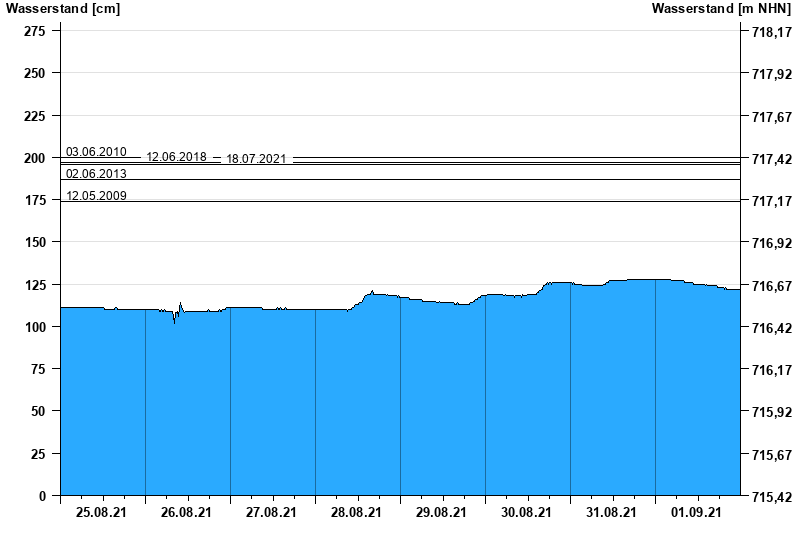800x550 pixels.
Task: Click the 25.08.21 date label
Action: point(102,513)
